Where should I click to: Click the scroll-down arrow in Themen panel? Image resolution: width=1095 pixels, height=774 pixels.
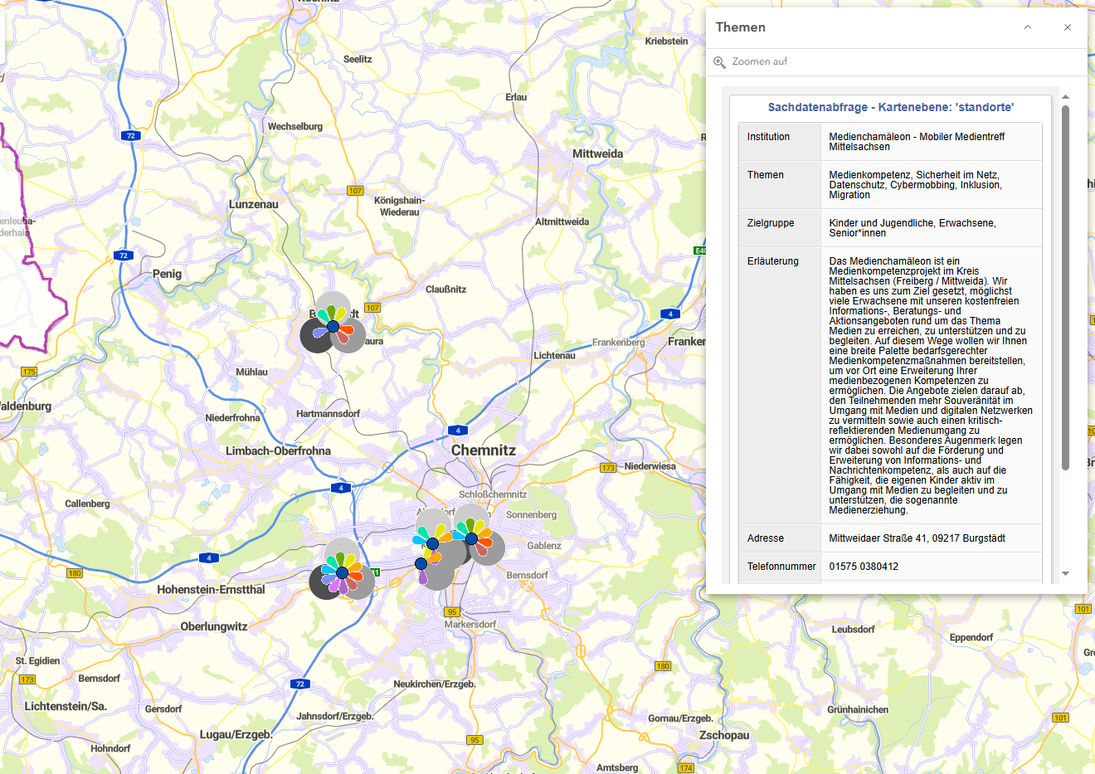coord(1065,573)
